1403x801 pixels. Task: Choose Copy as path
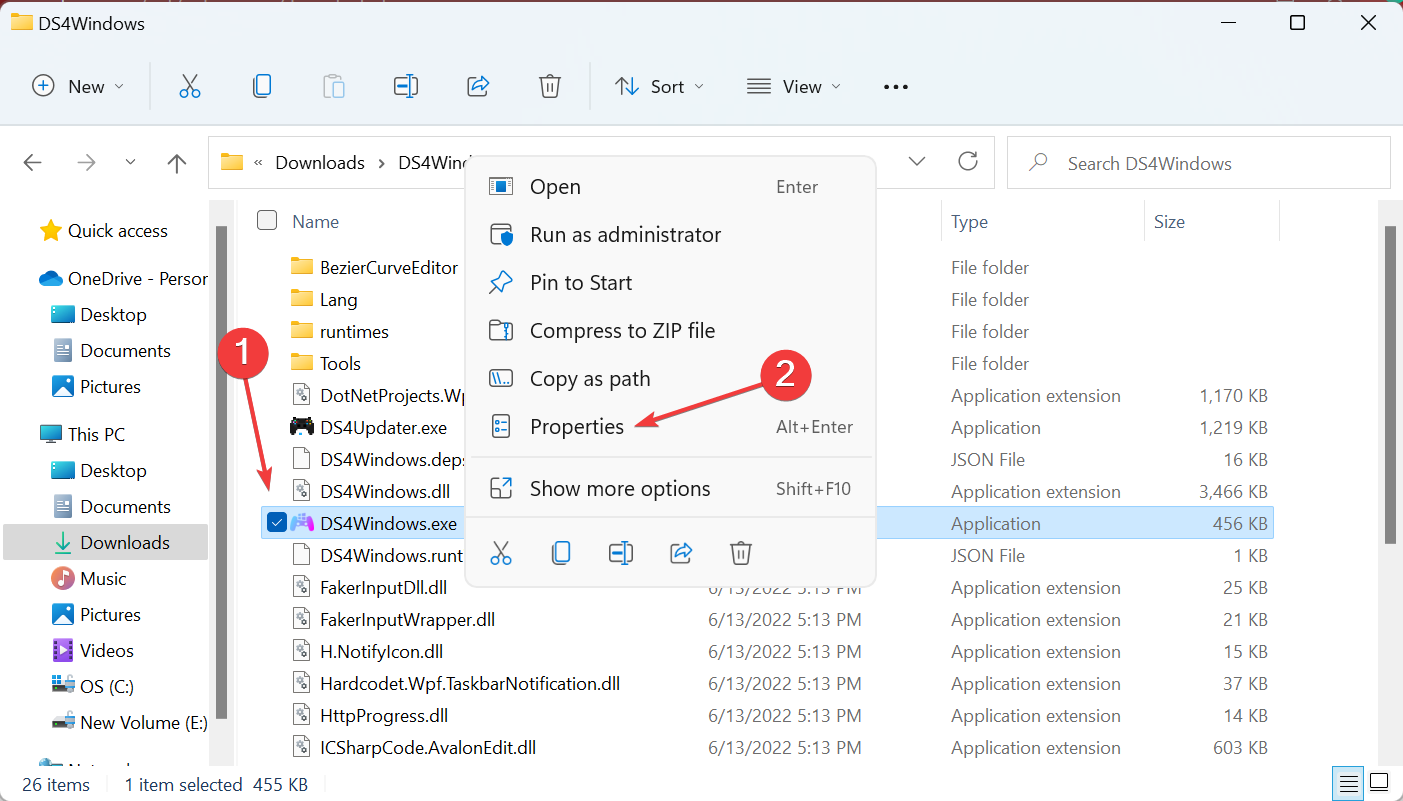click(669, 379)
